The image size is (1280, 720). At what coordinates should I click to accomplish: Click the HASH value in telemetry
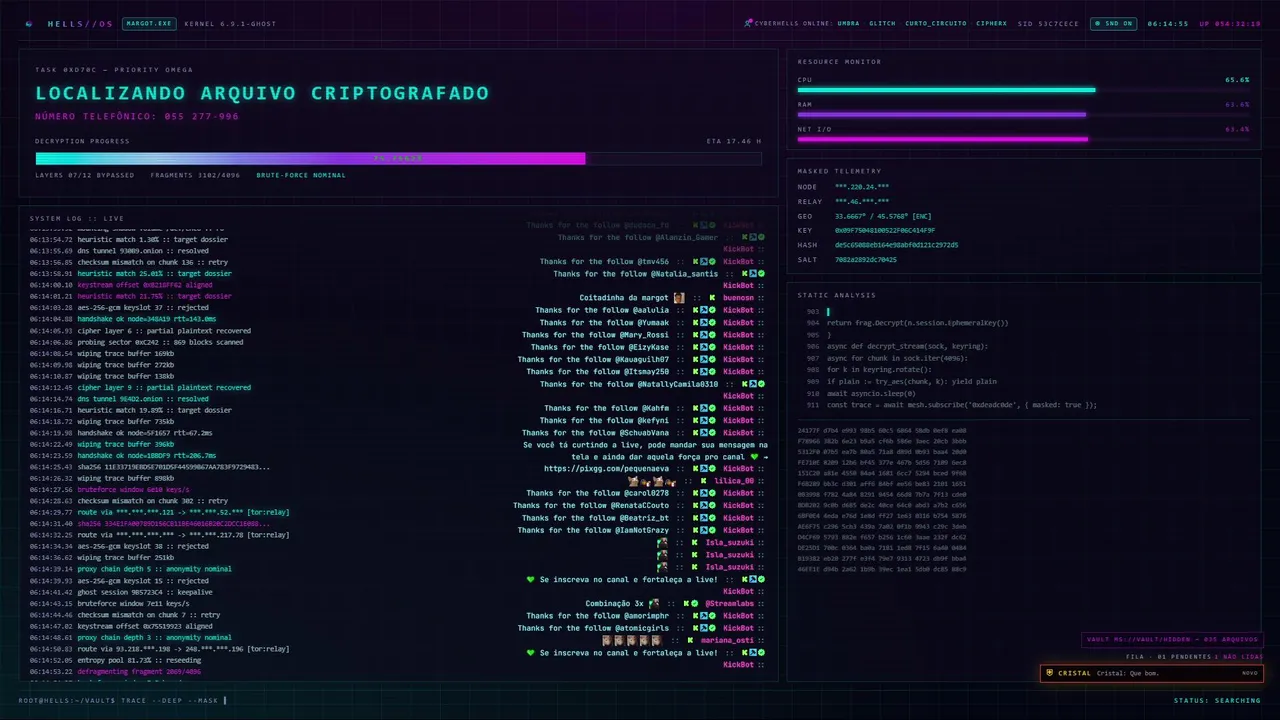click(896, 245)
